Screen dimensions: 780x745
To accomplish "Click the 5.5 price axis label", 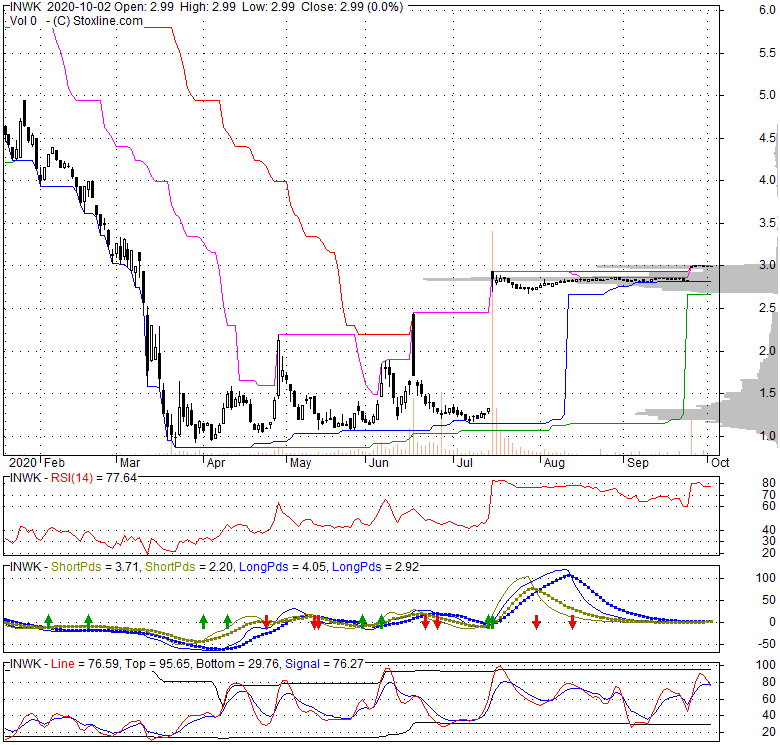I will (768, 53).
